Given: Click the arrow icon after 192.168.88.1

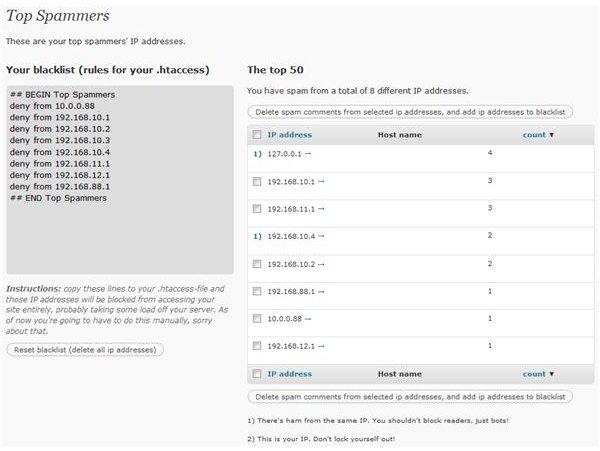Looking at the screenshot, I should [x=321, y=291].
